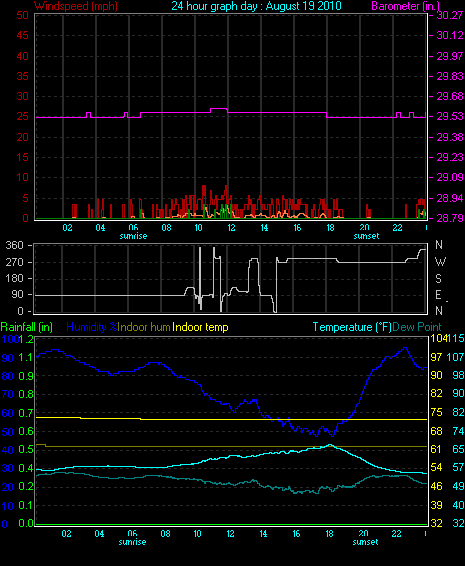Select the green rainfall axis value 0.4
Screen dimensions: 465x566
coord(26,468)
